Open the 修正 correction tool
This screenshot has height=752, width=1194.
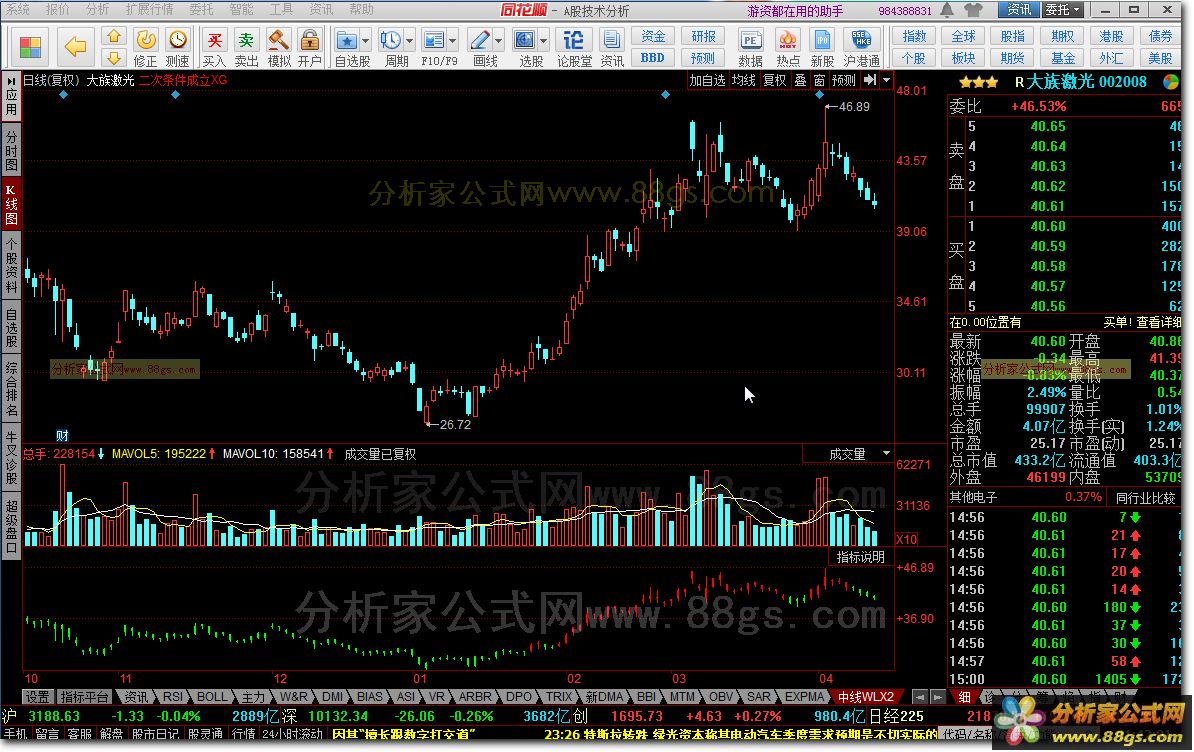pyautogui.click(x=145, y=47)
